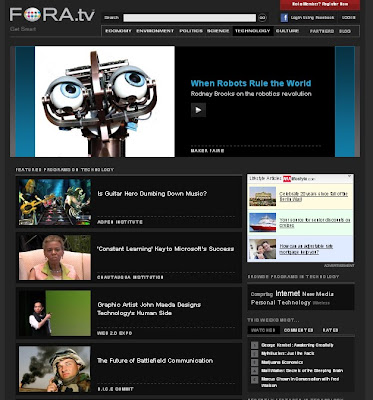Open the Technology menu tab
This screenshot has width=373, height=400.
point(252,31)
